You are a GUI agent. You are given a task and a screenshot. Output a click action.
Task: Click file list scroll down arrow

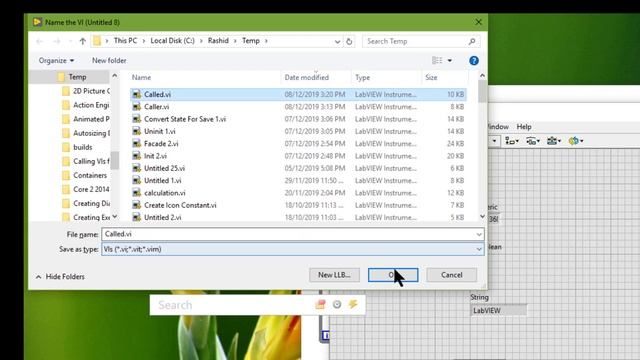482,216
